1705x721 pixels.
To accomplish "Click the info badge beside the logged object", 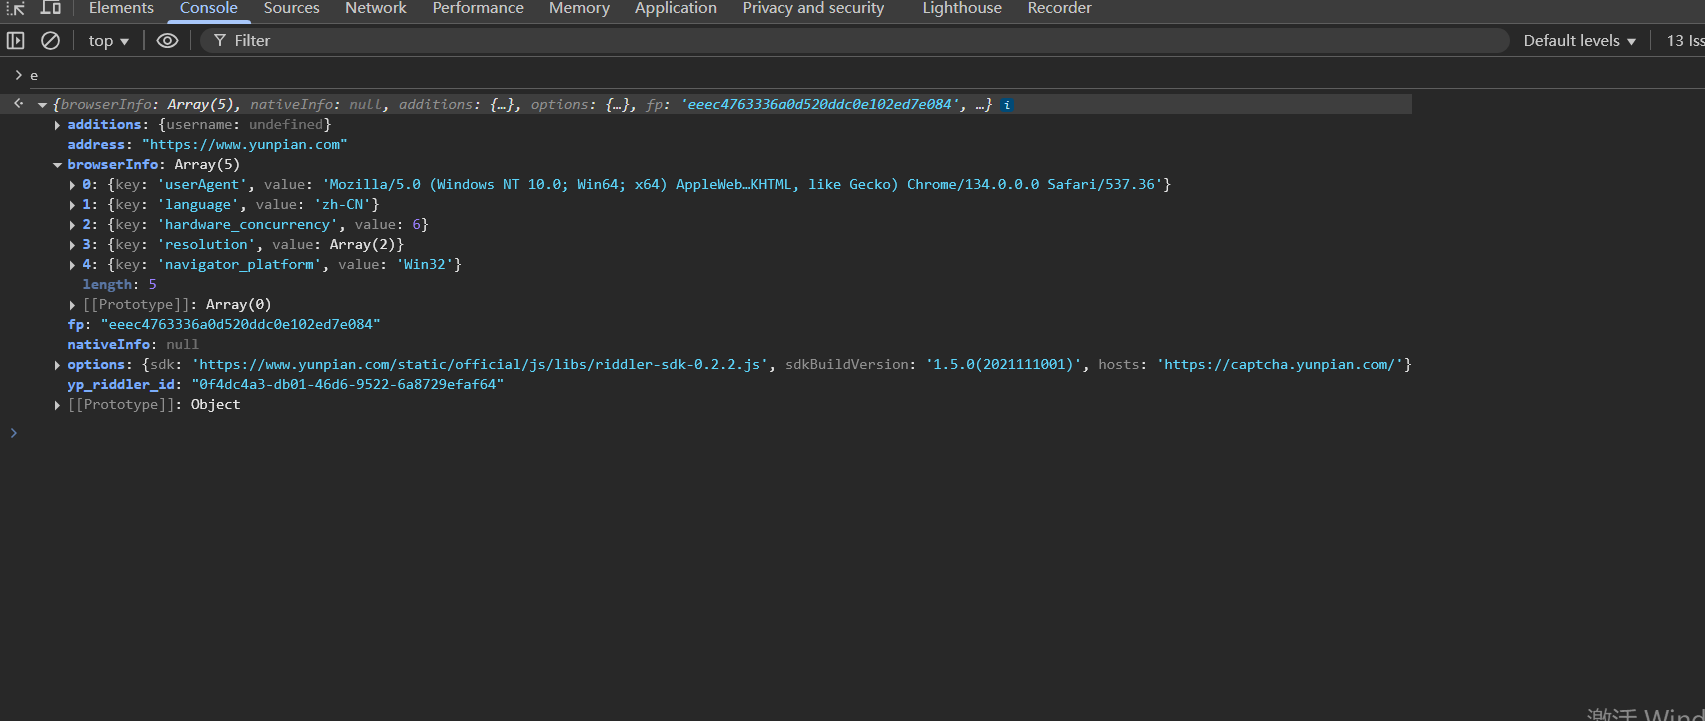I will pos(1007,105).
